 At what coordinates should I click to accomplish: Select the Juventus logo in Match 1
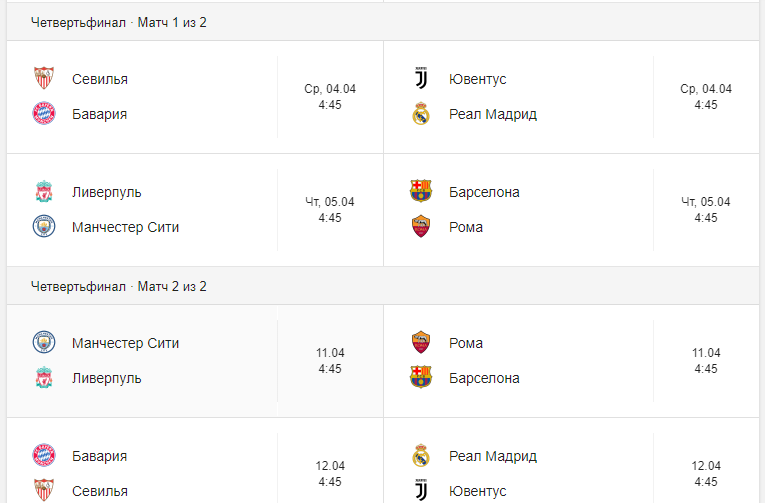pyautogui.click(x=420, y=79)
